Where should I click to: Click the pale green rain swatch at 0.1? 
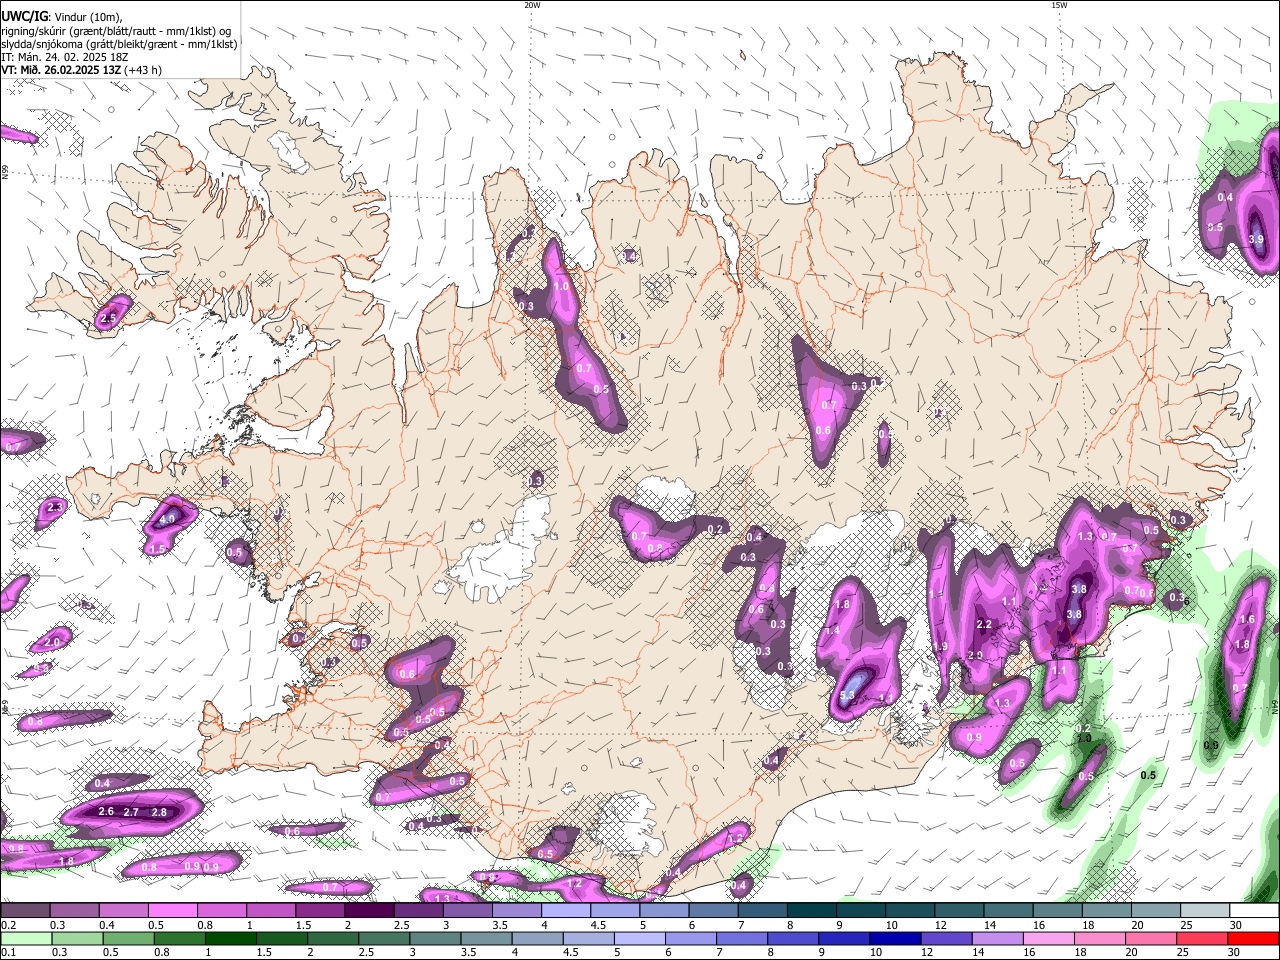[26, 938]
